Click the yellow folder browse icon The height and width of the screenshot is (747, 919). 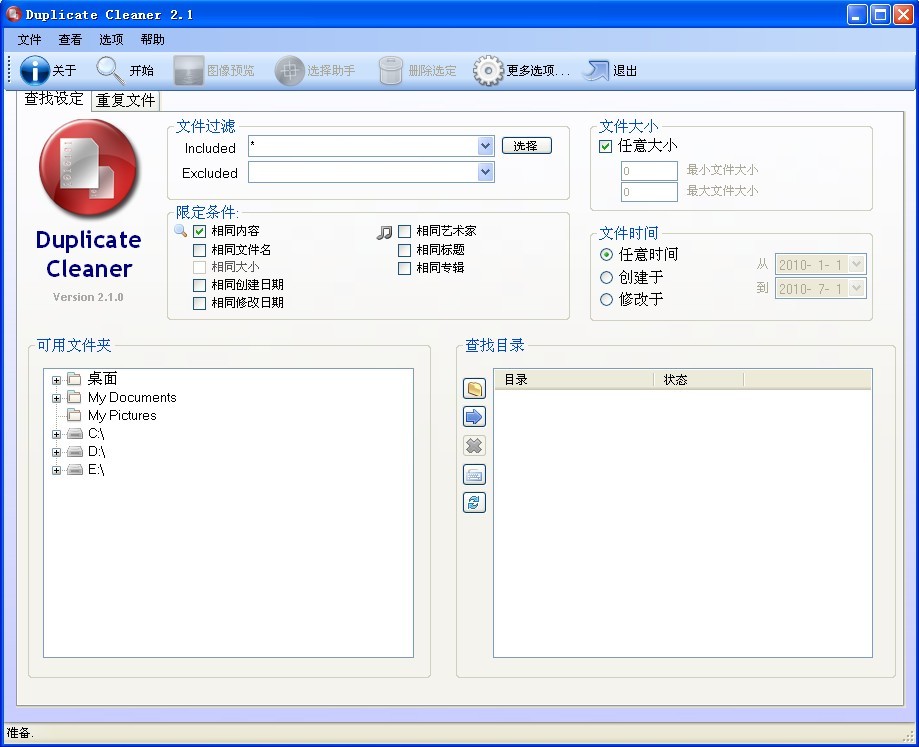coord(474,389)
